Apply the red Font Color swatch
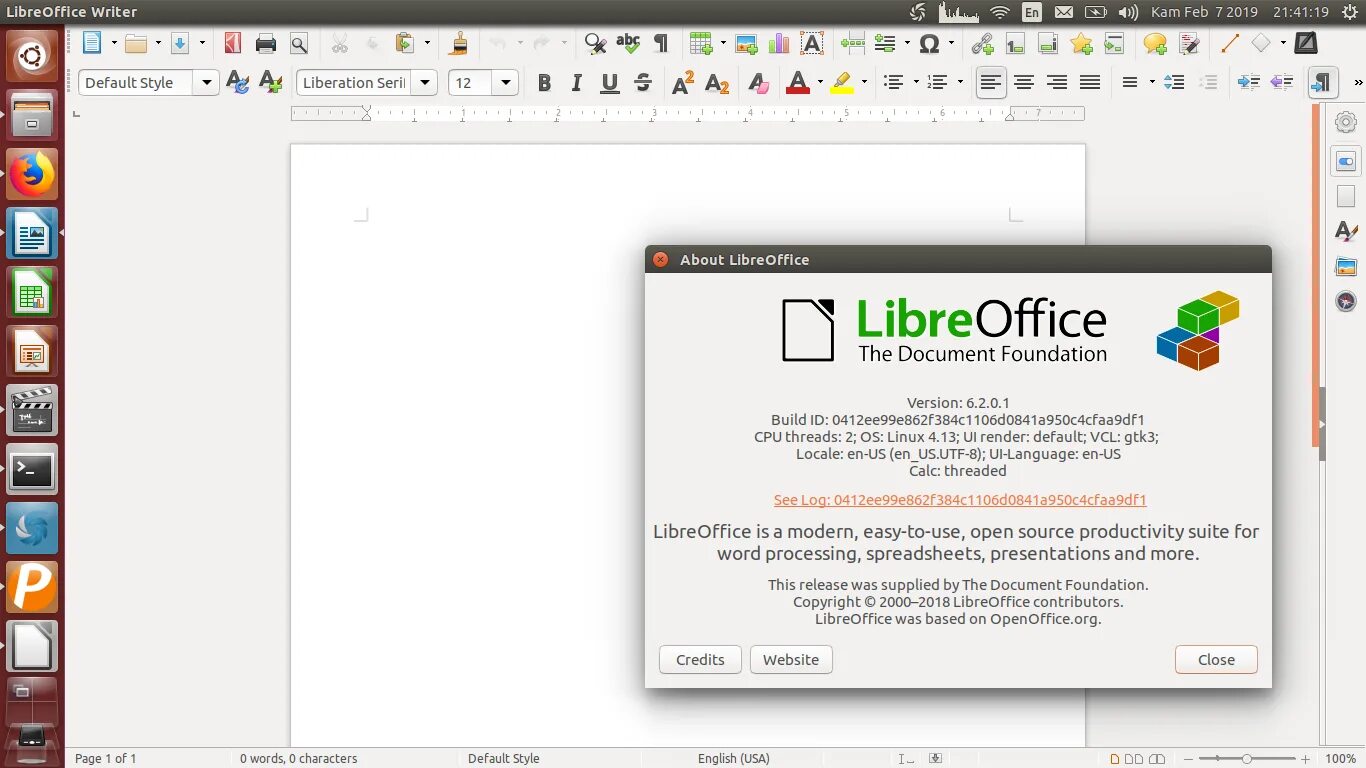Image resolution: width=1366 pixels, height=768 pixels. 797,83
